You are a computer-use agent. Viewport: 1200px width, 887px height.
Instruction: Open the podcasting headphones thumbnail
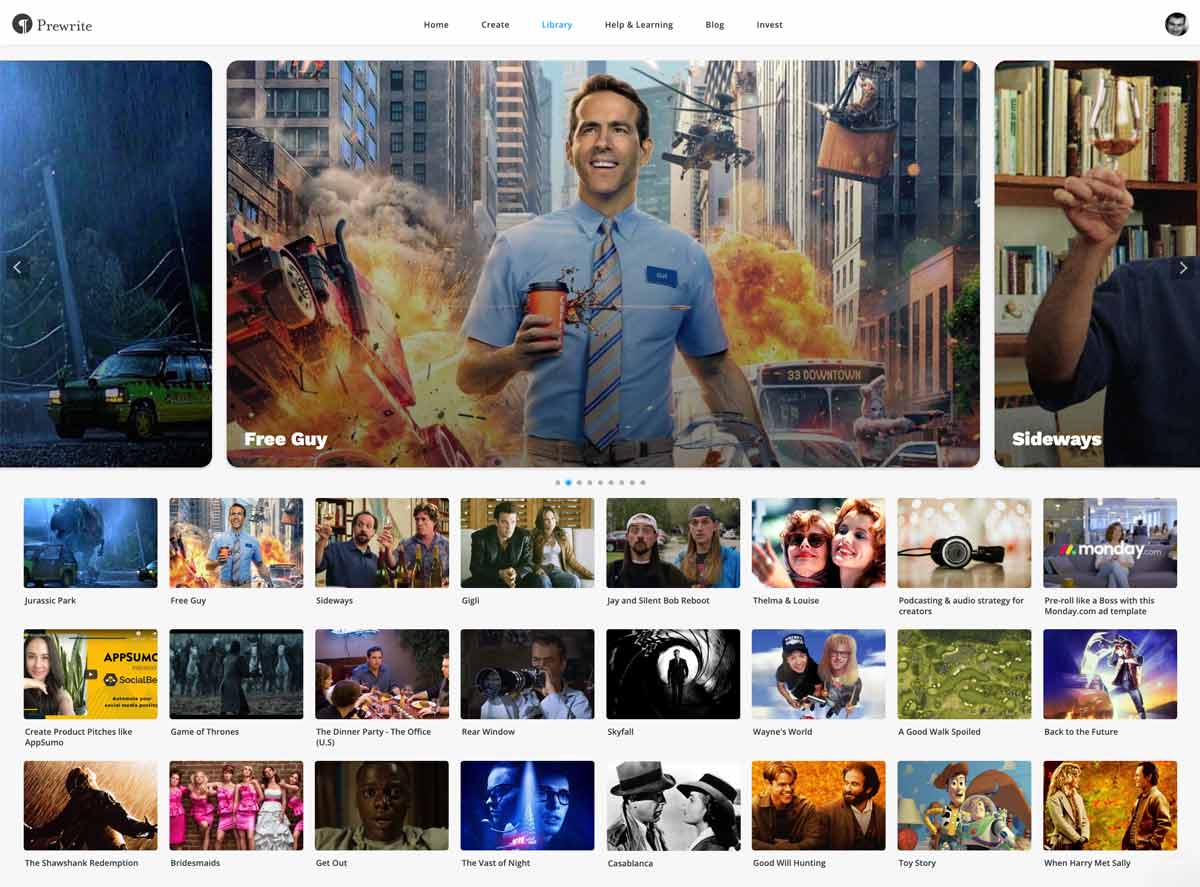pyautogui.click(x=964, y=543)
